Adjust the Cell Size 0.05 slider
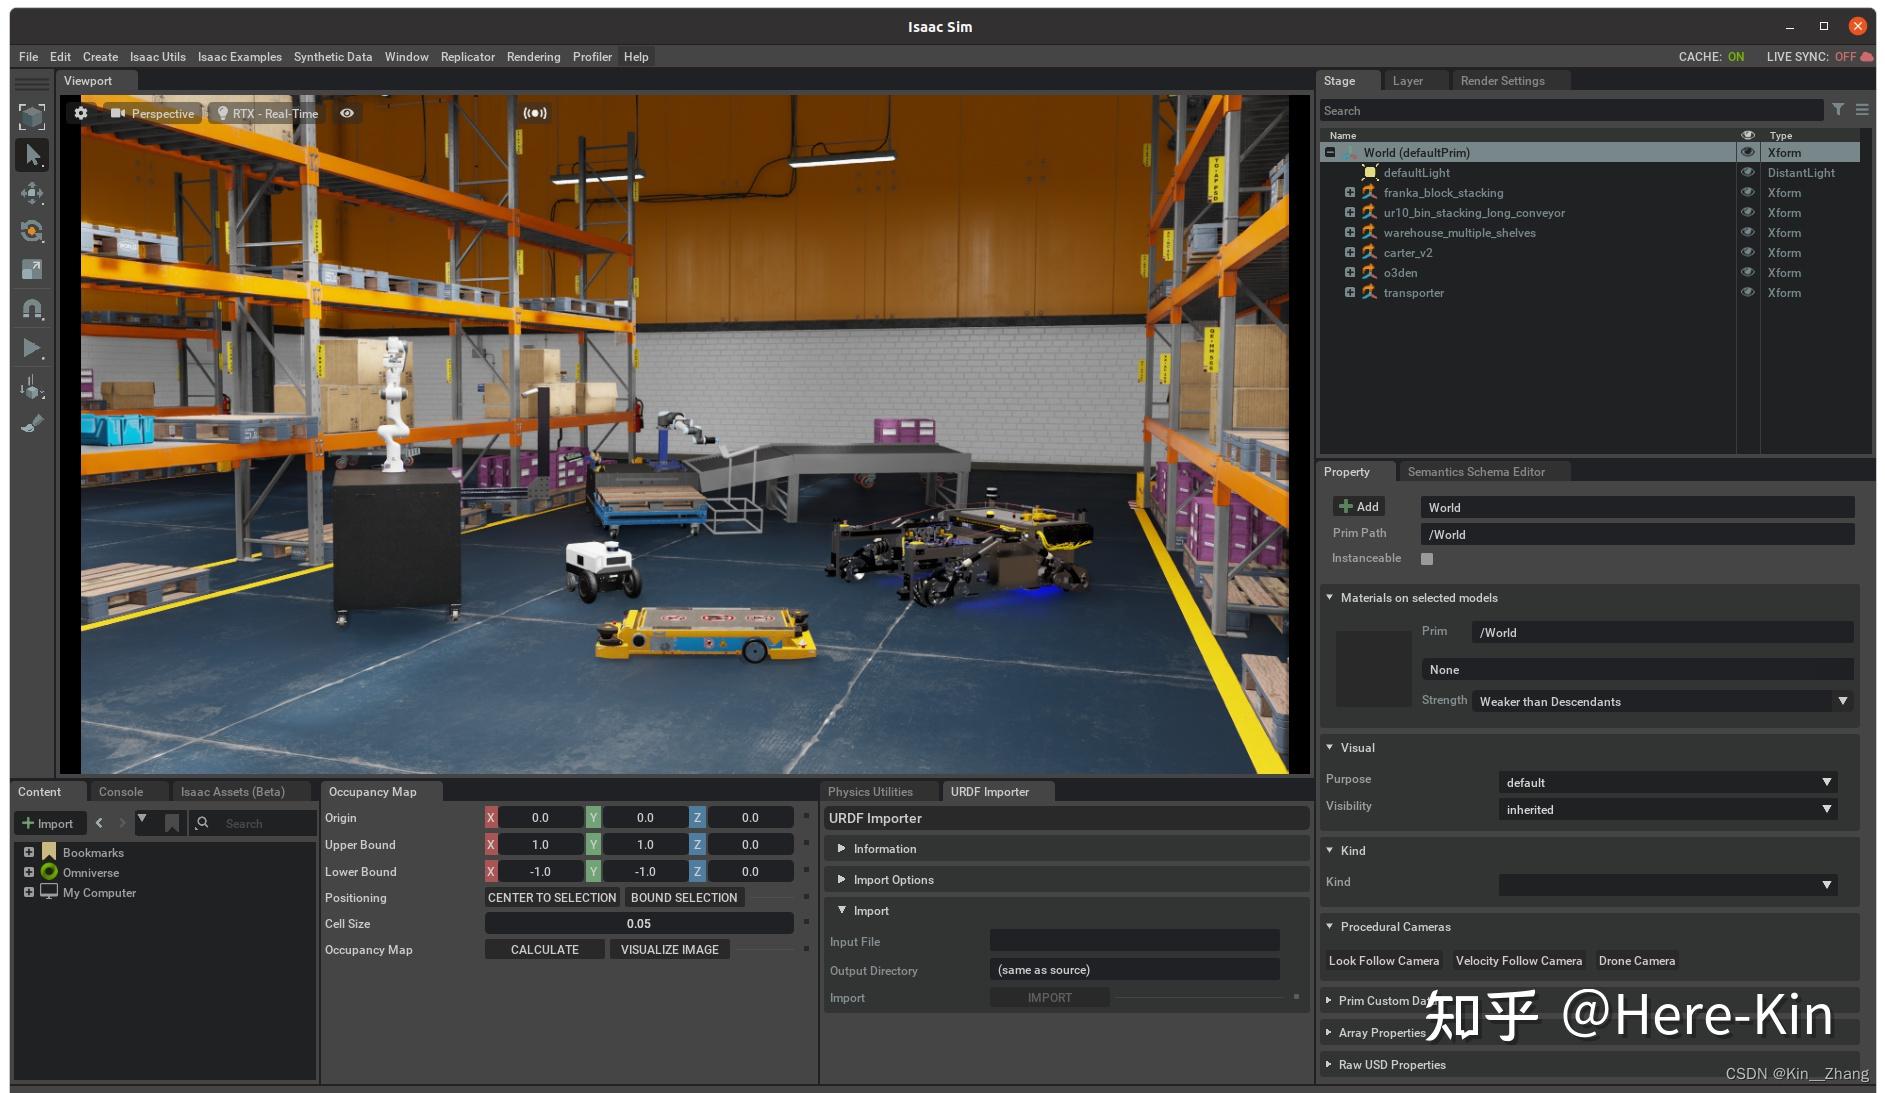 [x=639, y=924]
